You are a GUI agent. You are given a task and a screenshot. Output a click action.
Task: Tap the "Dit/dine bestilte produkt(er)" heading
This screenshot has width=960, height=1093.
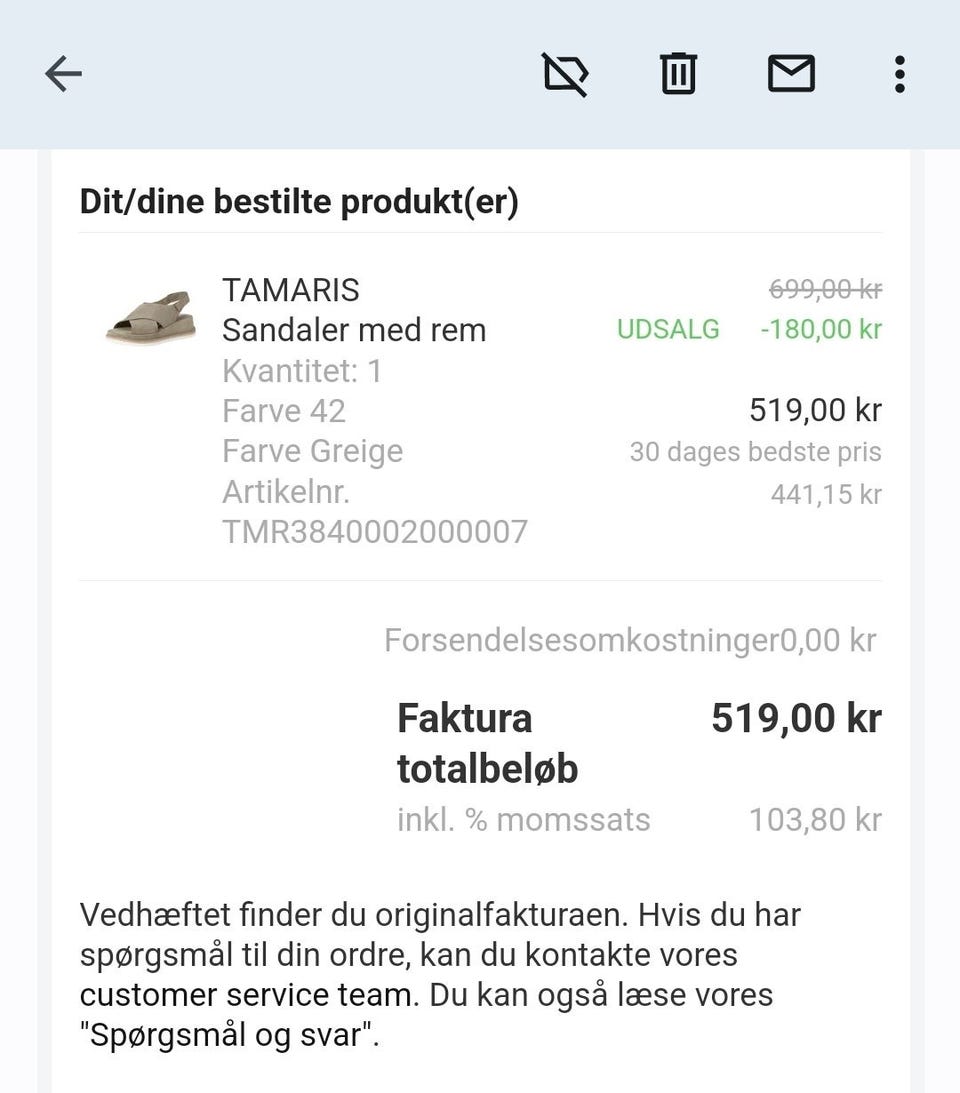(299, 202)
